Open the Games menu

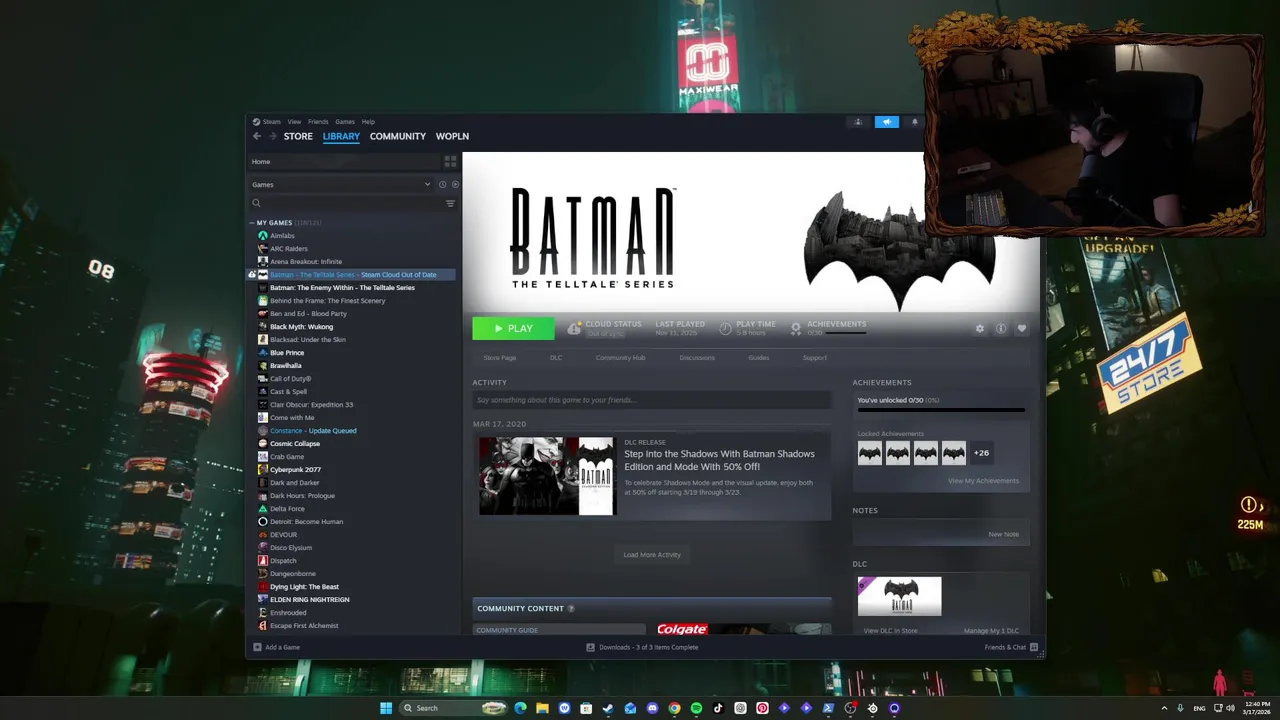click(345, 122)
